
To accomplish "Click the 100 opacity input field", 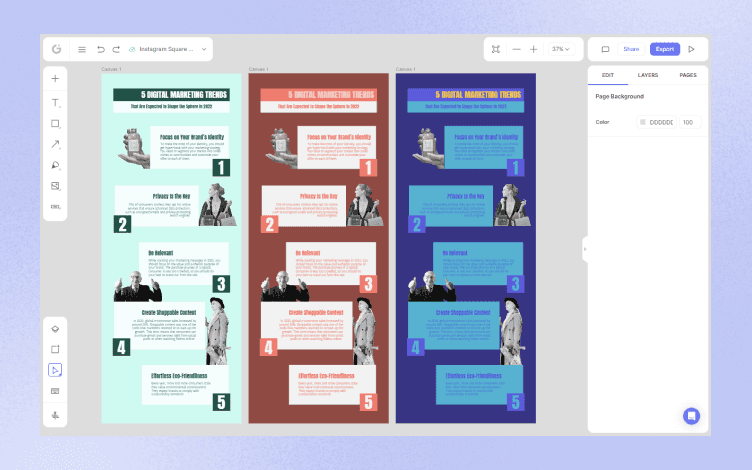I will (690, 122).
